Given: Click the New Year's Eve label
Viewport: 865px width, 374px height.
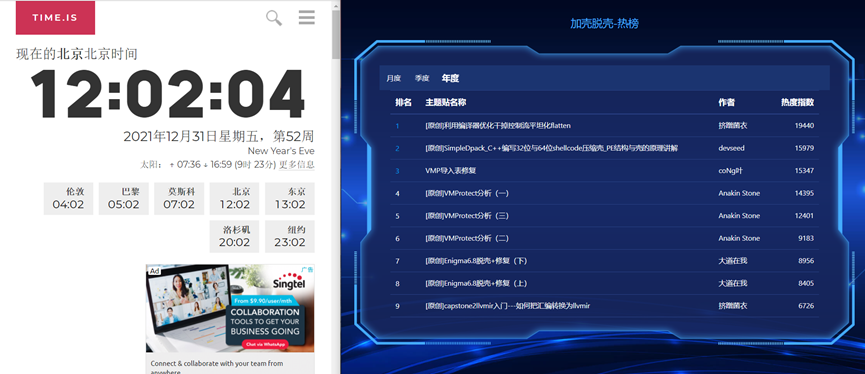Looking at the screenshot, I should coord(281,151).
